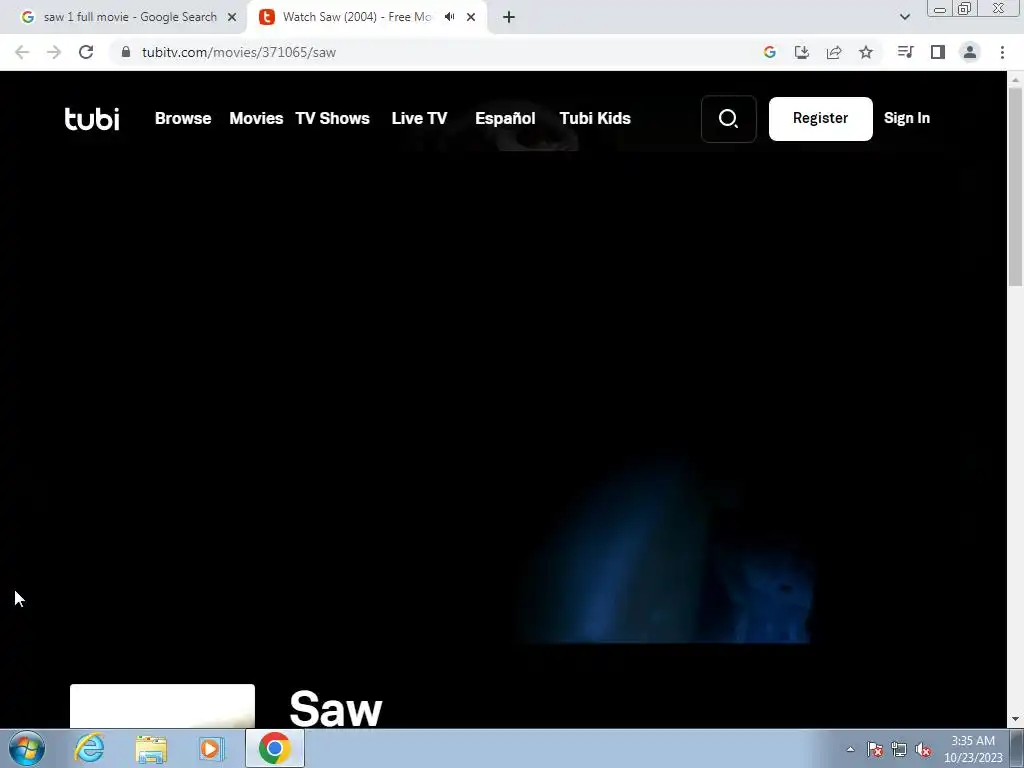Go to Movies on Tubi
This screenshot has width=1024, height=768.
click(x=256, y=118)
